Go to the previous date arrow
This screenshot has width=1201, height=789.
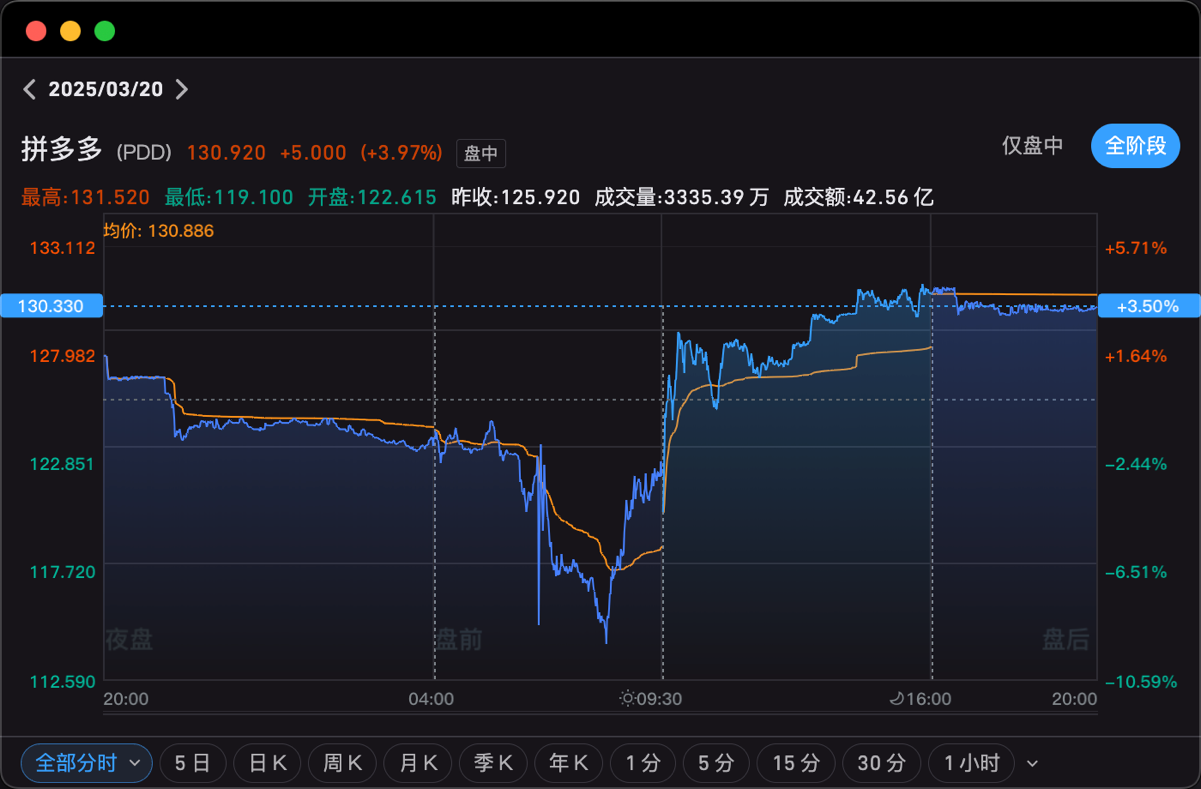pos(30,89)
